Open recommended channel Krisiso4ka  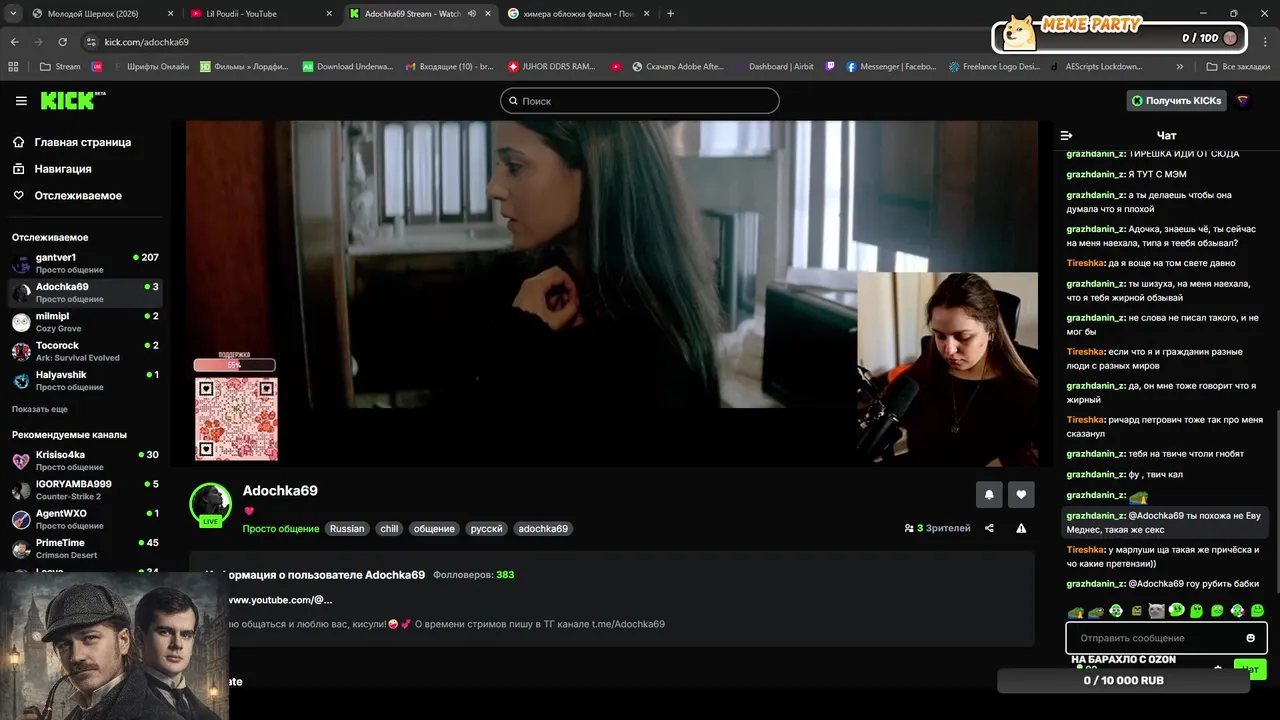(85, 460)
